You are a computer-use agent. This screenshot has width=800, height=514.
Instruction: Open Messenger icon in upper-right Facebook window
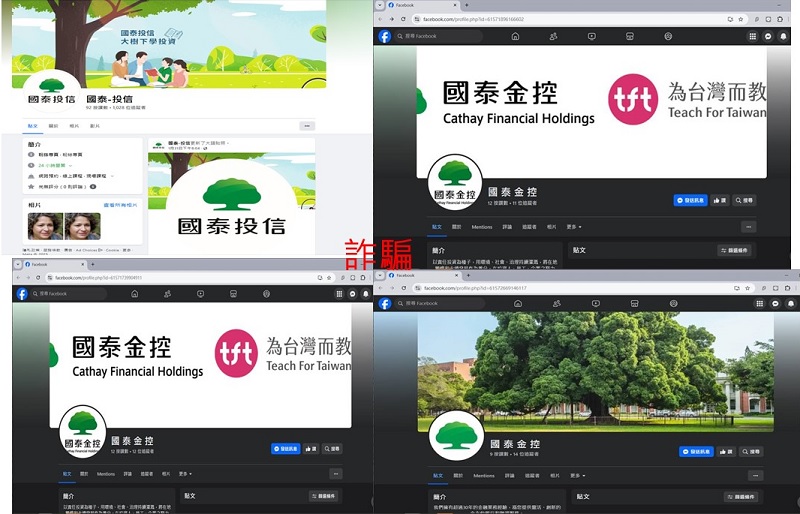point(768,36)
